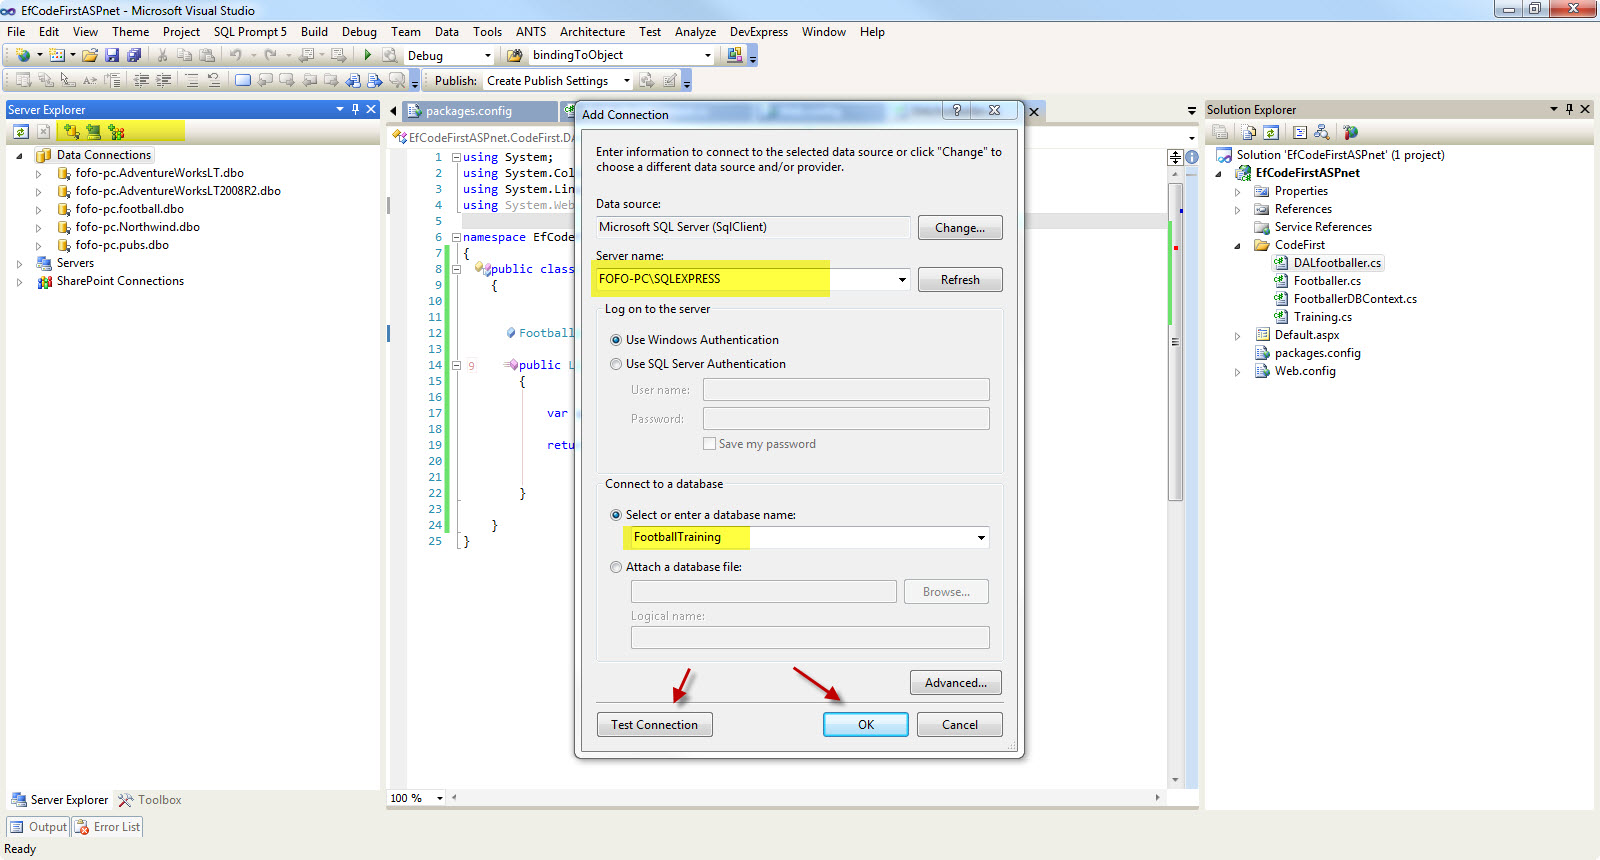Click the Save All icon in toolbar

point(134,55)
